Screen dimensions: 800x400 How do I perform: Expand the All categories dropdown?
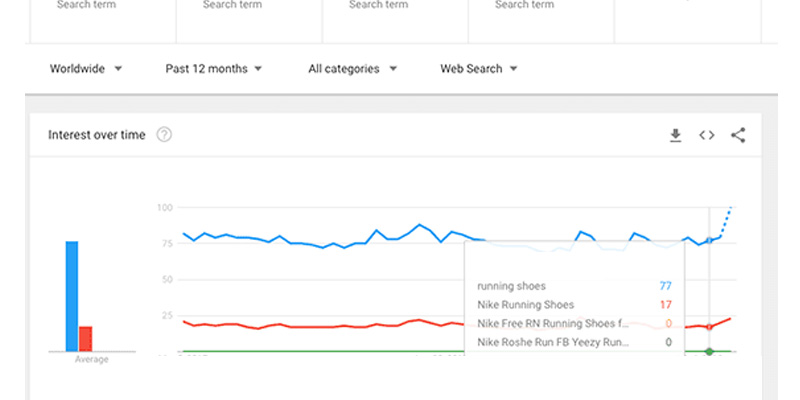coord(352,69)
